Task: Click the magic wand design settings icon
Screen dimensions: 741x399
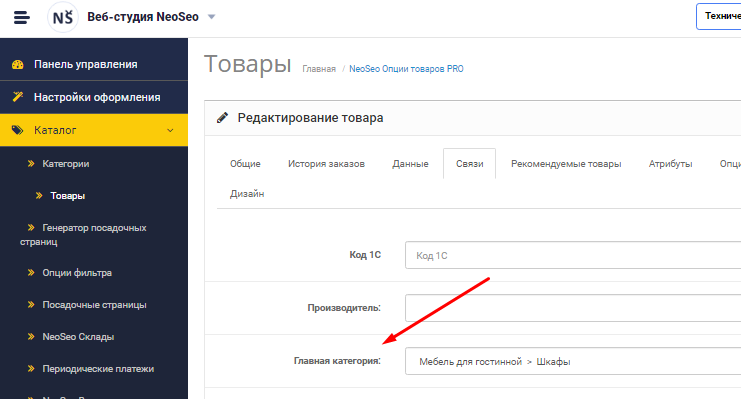Action: (x=17, y=97)
